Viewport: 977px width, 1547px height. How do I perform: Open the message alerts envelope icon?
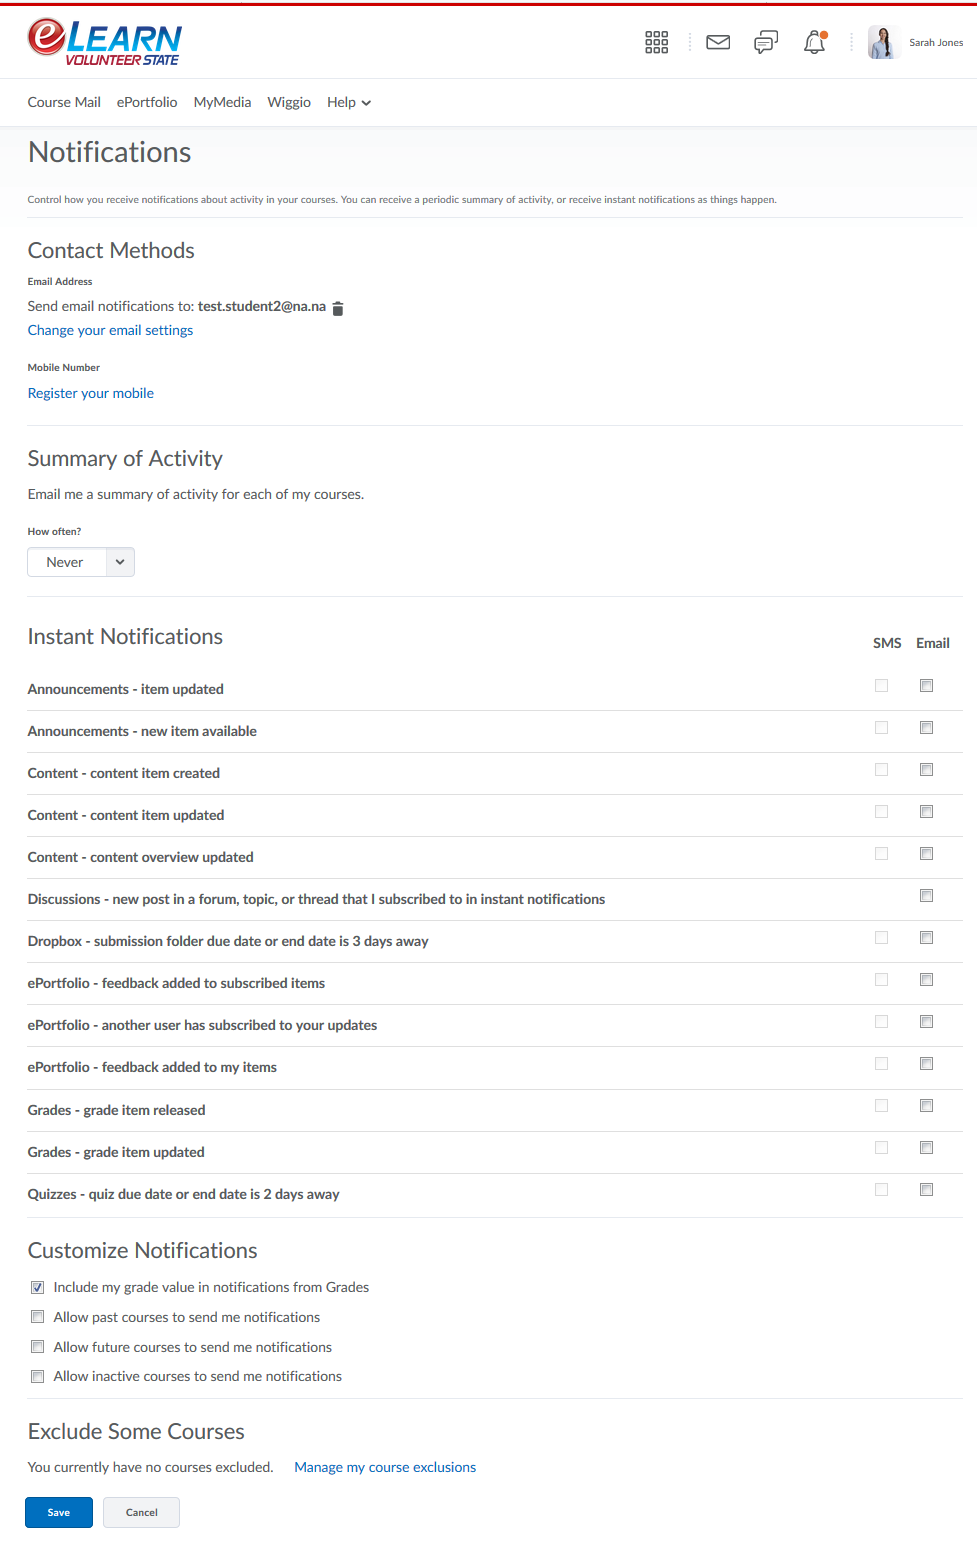point(718,42)
